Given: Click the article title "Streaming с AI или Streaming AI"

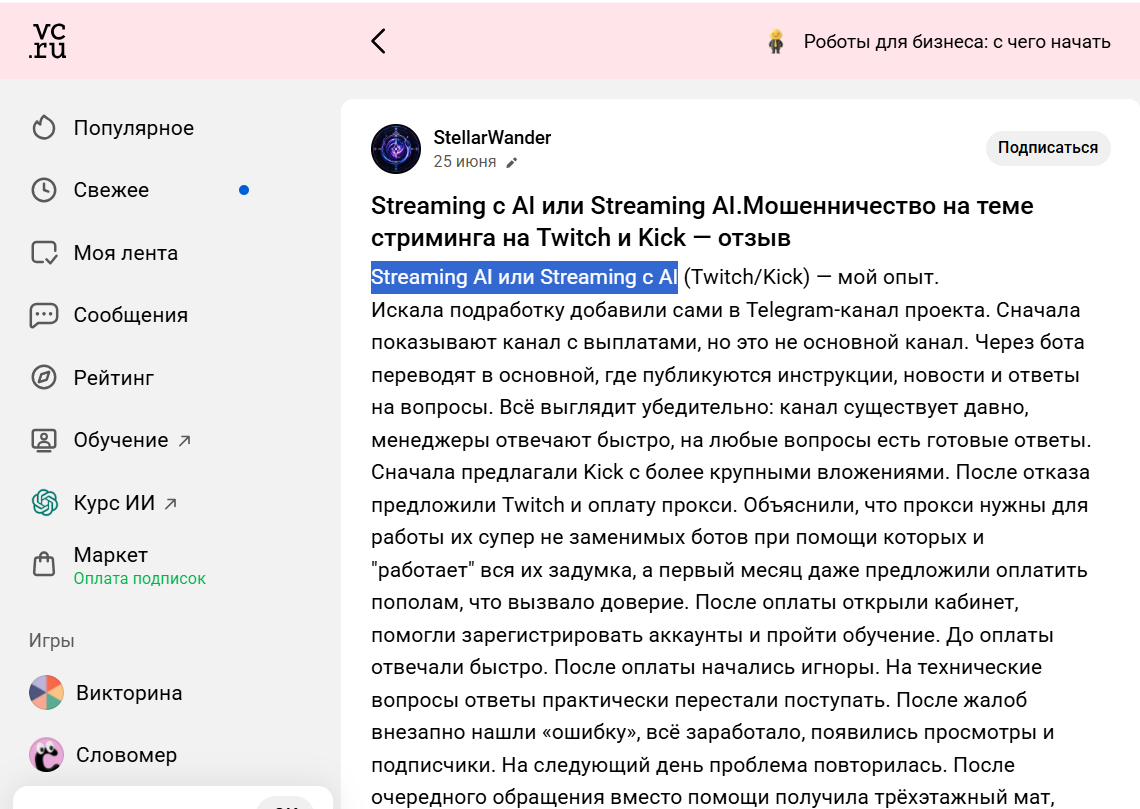Looking at the screenshot, I should pyautogui.click(x=555, y=206).
